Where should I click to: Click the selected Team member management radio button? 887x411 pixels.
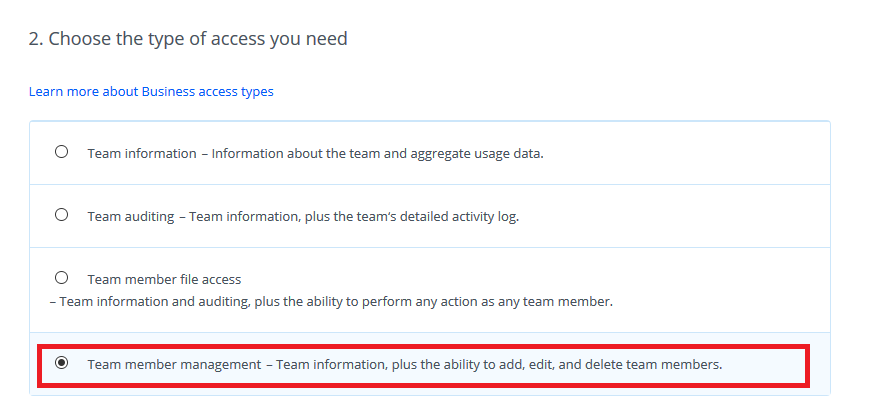tap(62, 364)
